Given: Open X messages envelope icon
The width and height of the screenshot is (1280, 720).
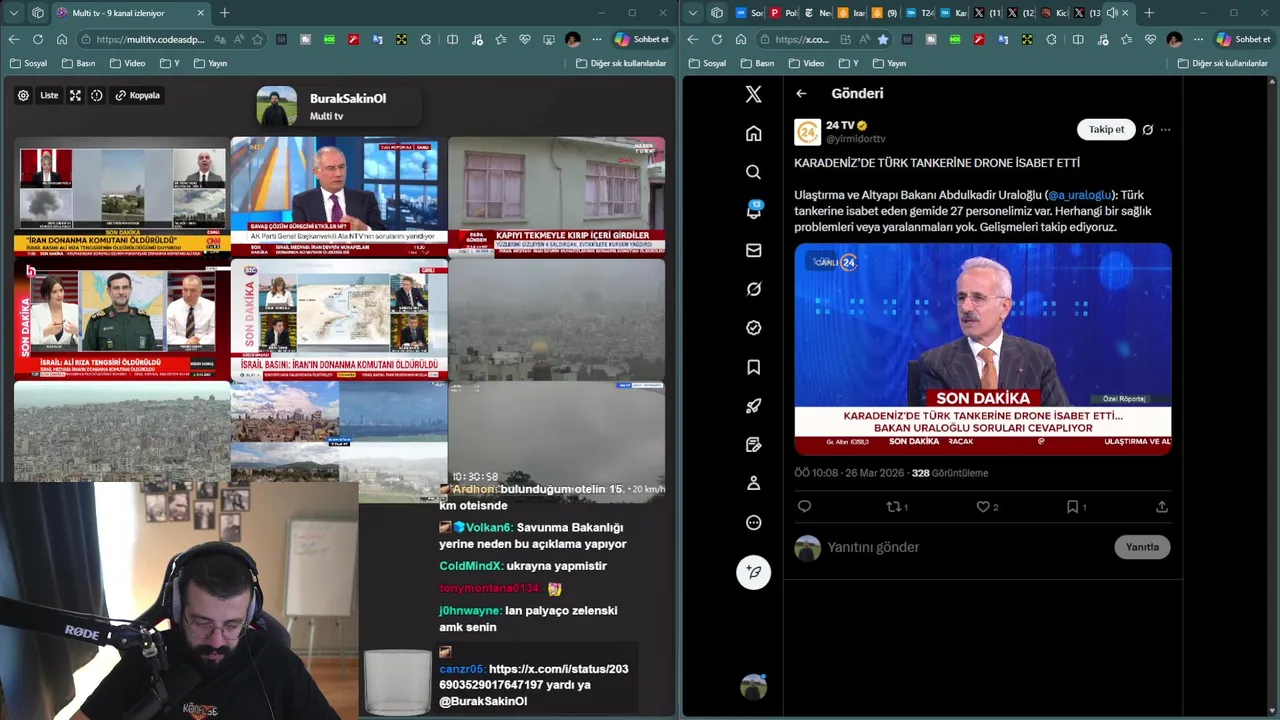Looking at the screenshot, I should tap(754, 250).
